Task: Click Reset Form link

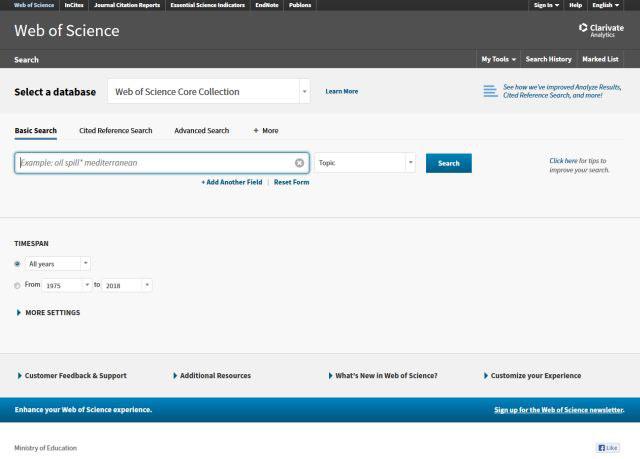Action: click(x=291, y=182)
